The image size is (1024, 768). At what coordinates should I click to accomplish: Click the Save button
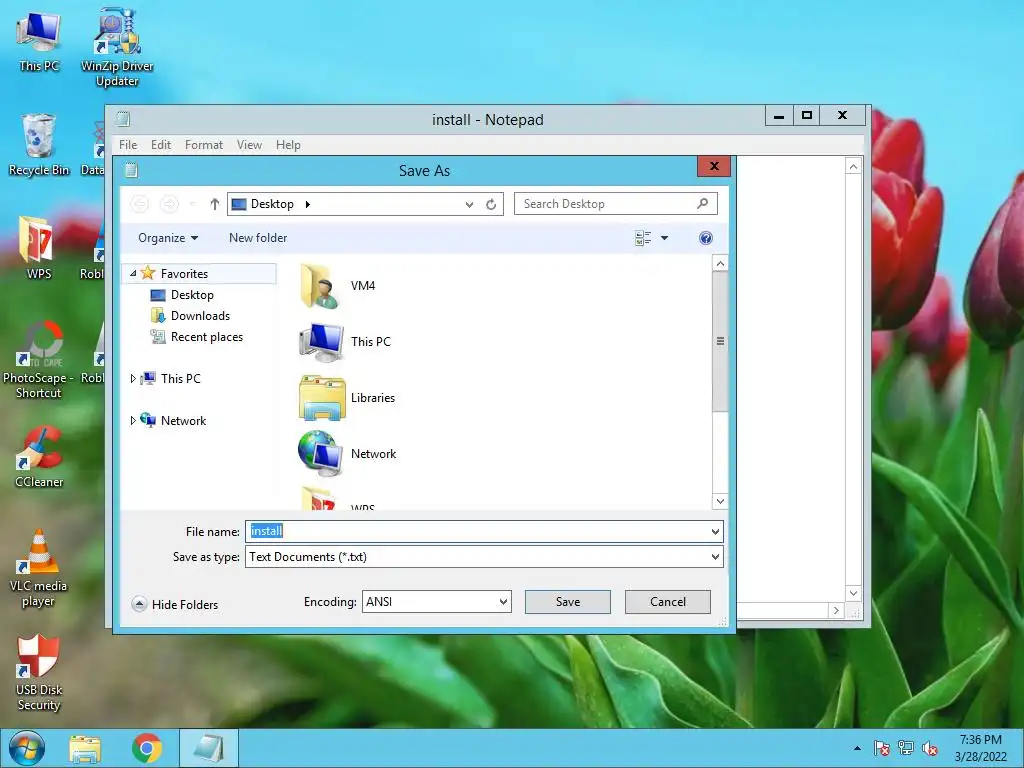tap(568, 602)
